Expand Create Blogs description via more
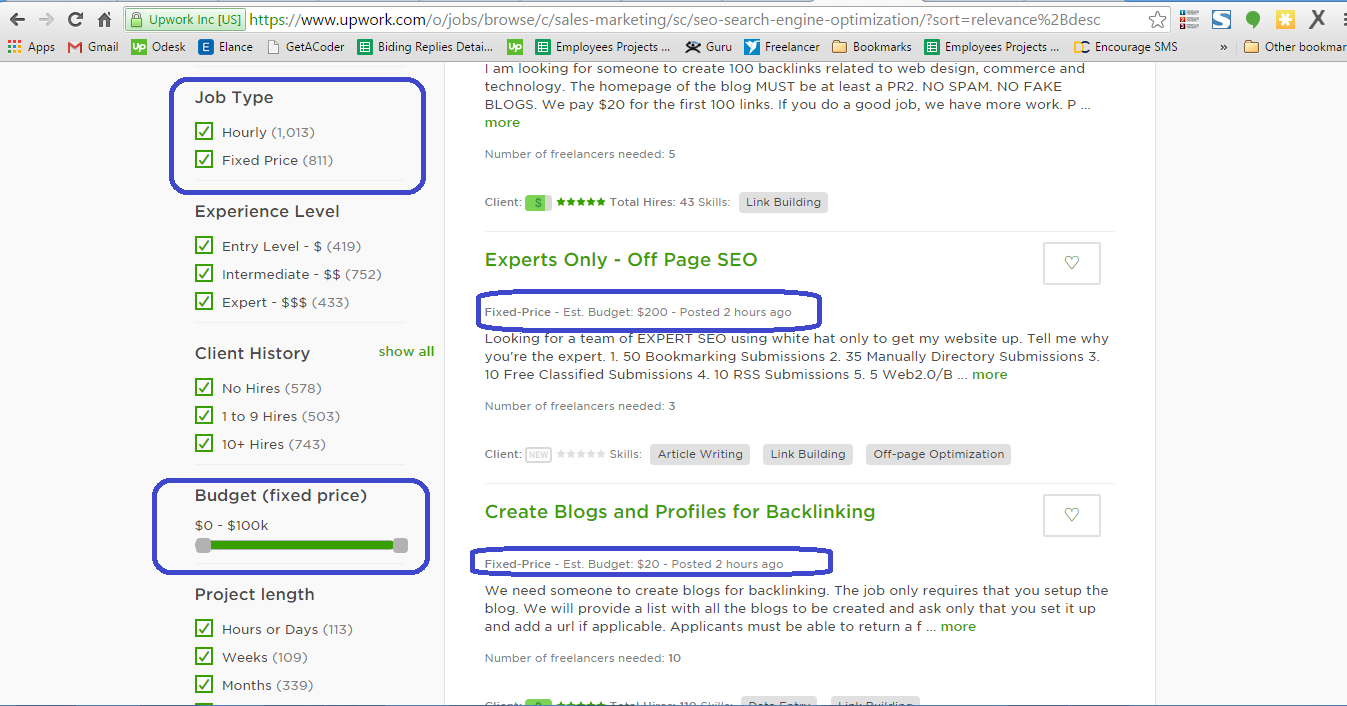The width and height of the screenshot is (1347, 706). point(958,626)
